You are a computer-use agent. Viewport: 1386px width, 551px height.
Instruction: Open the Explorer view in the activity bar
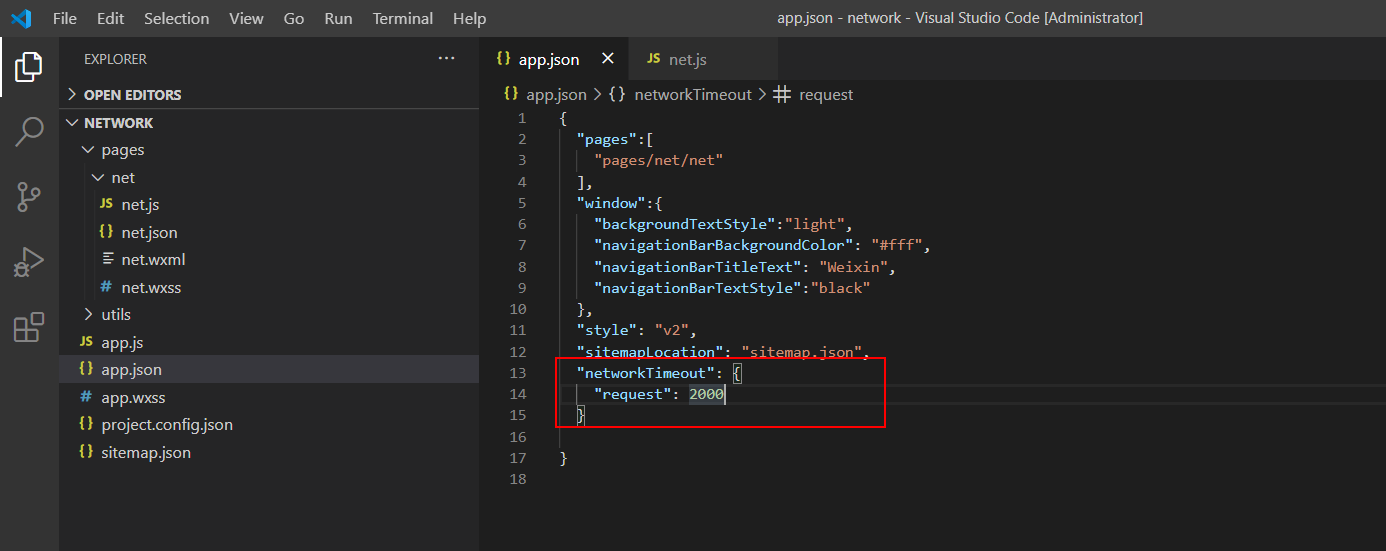[29, 67]
